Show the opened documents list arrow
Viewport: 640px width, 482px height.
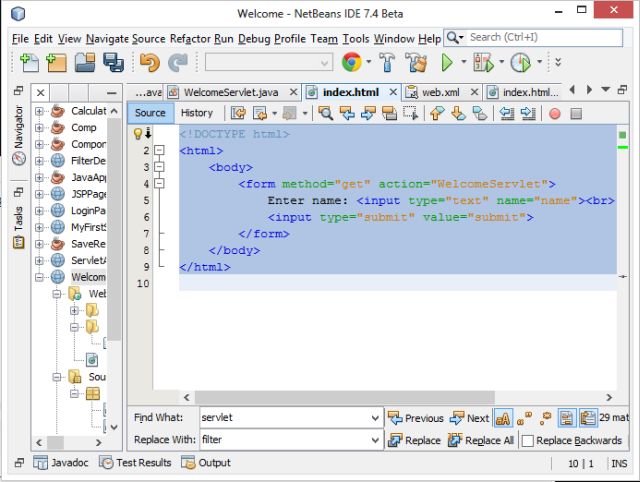[606, 89]
